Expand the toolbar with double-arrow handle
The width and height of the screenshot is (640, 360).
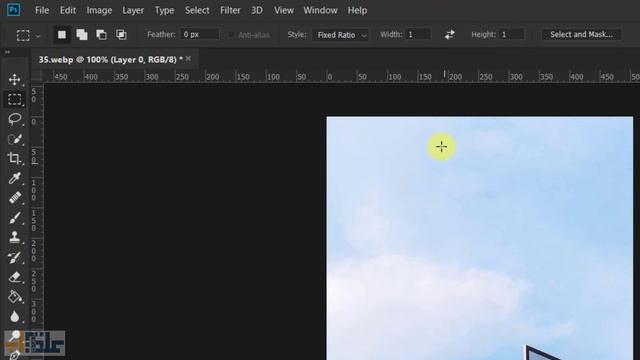pos(7,52)
